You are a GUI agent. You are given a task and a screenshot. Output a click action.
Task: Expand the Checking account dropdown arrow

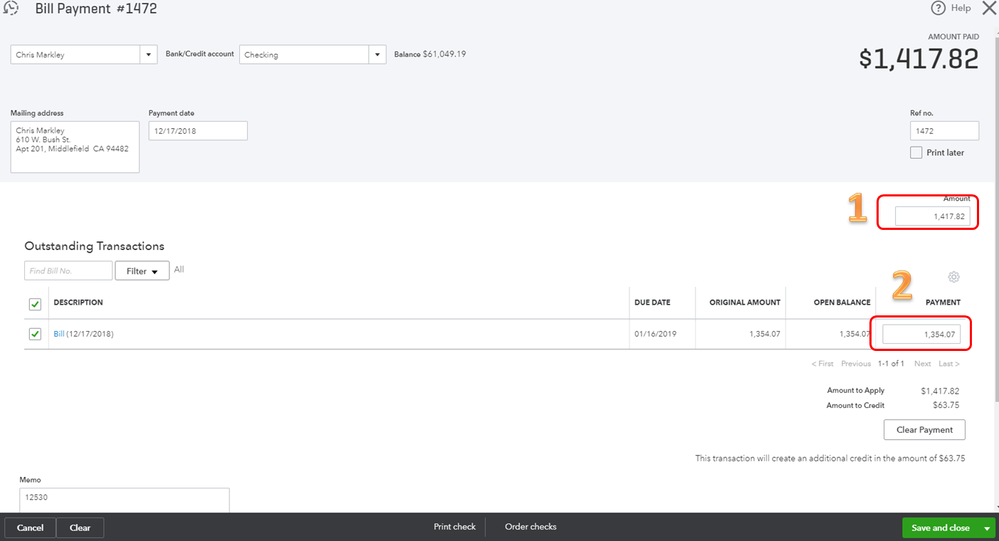377,55
